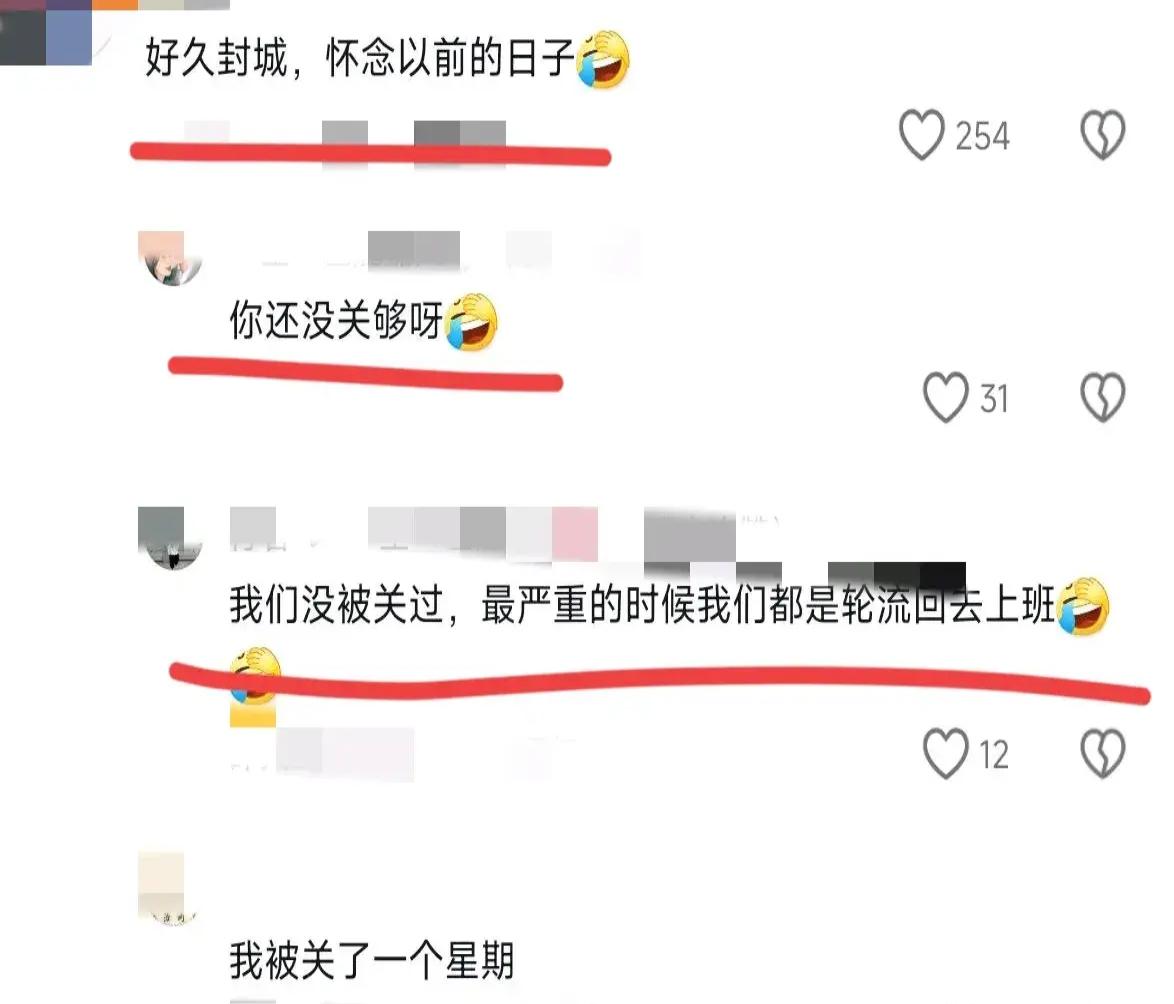1174x1004 pixels.
Task: Select reply text 你还没关够呀
Action: tap(335, 320)
